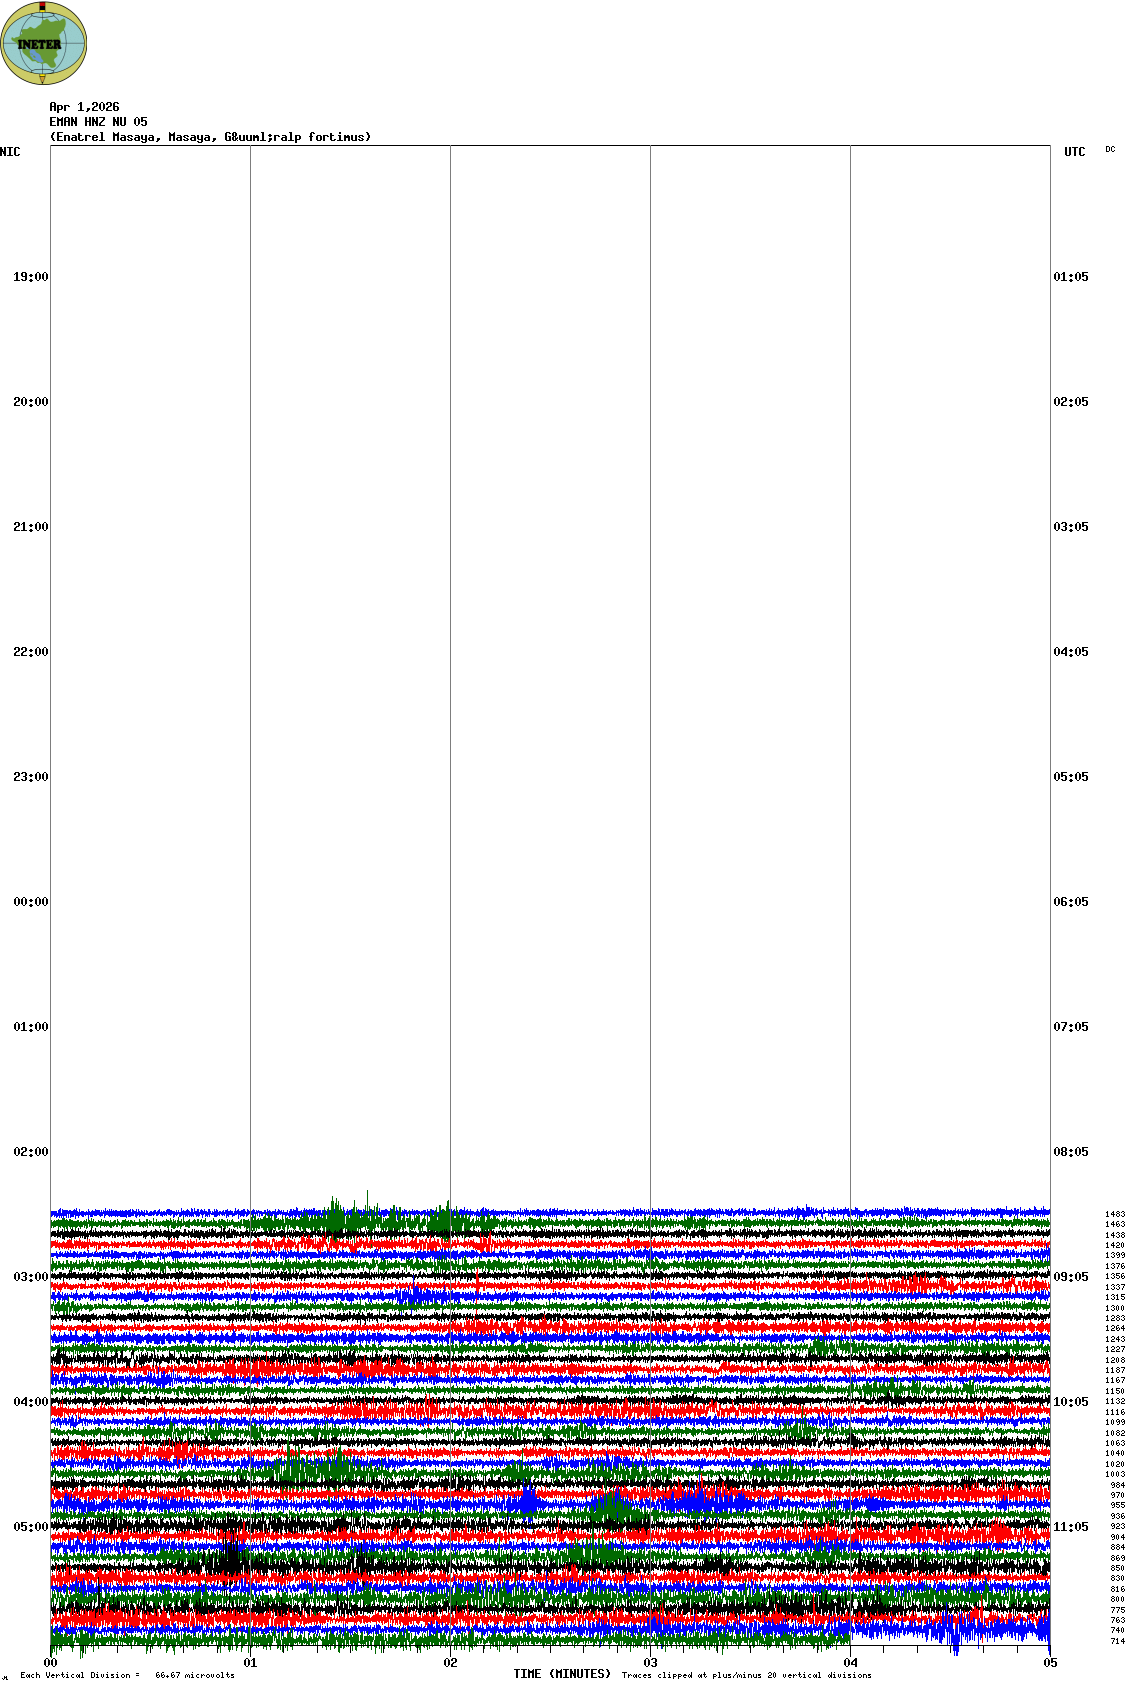
Task: Click the INETER logo at top left
Action: pos(44,43)
